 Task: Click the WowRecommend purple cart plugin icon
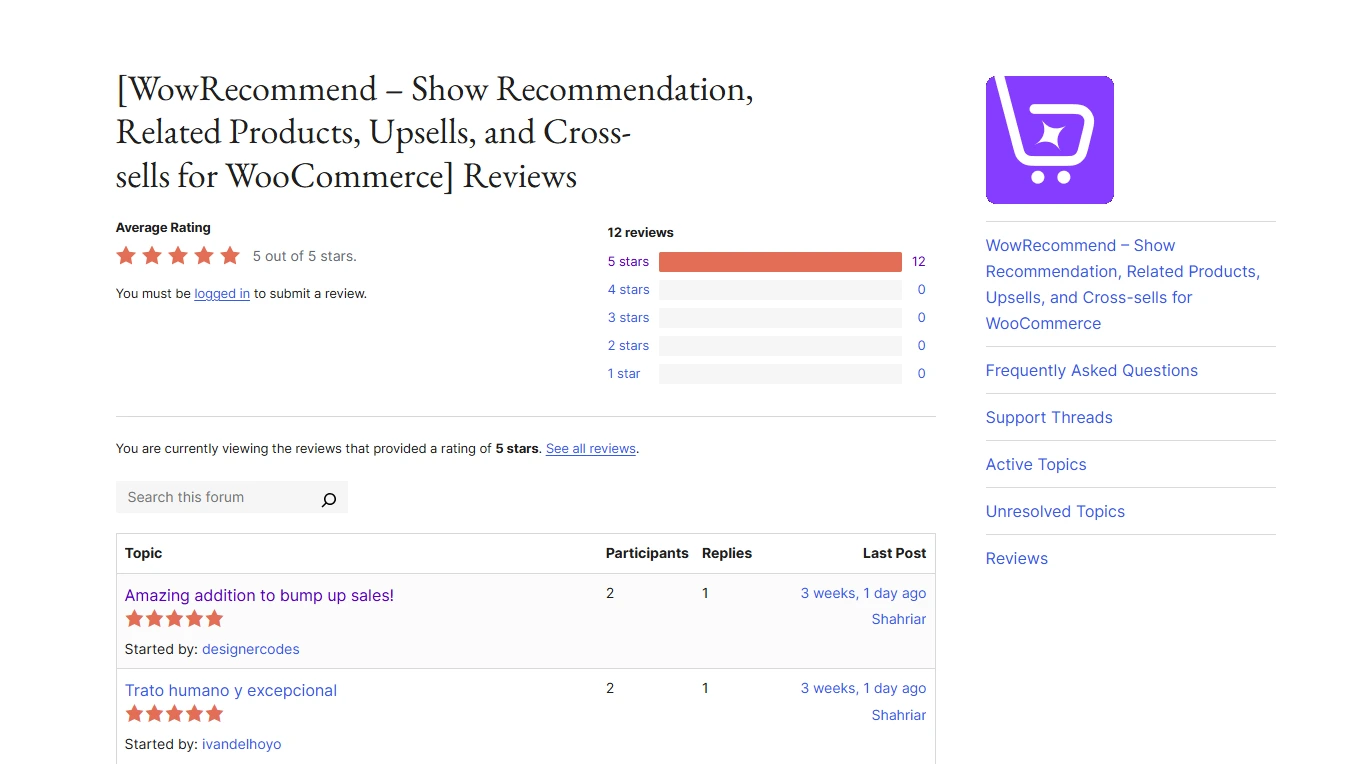click(x=1049, y=140)
